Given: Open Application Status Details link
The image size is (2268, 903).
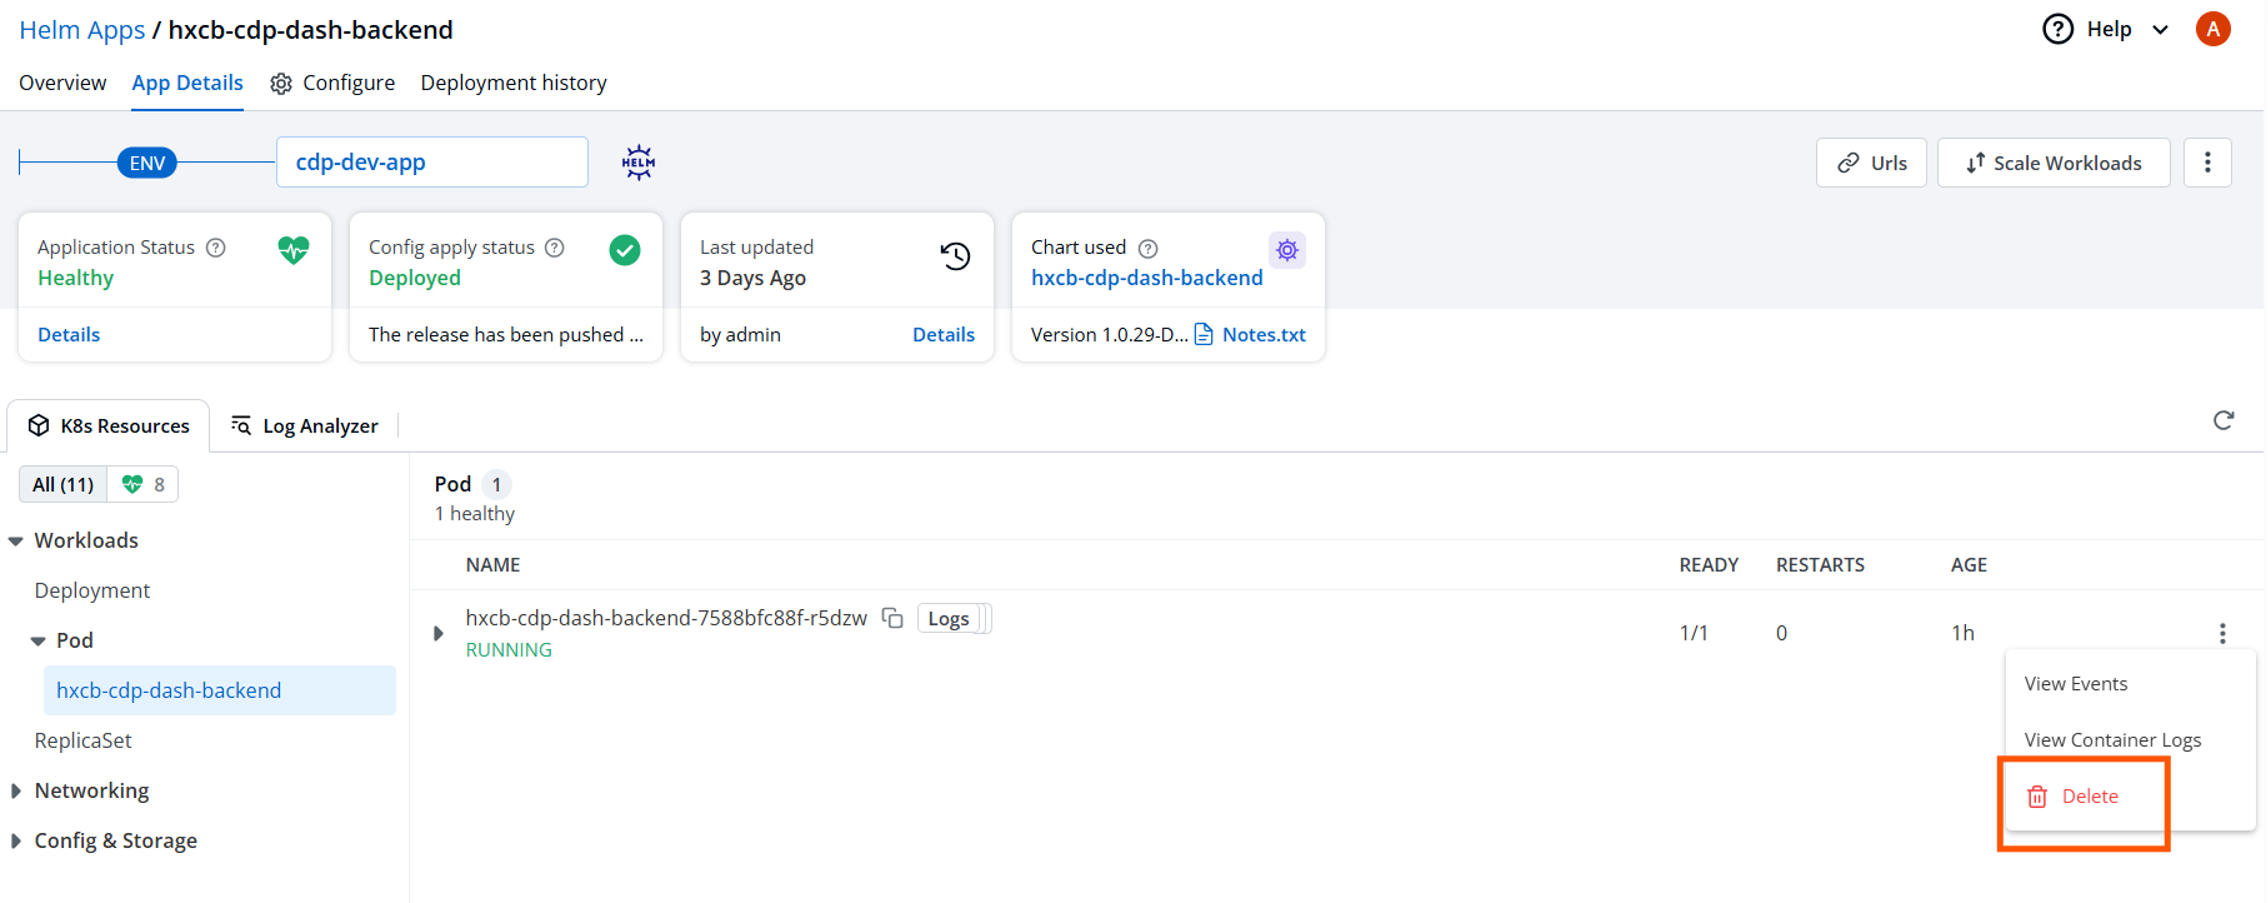Looking at the screenshot, I should (69, 335).
